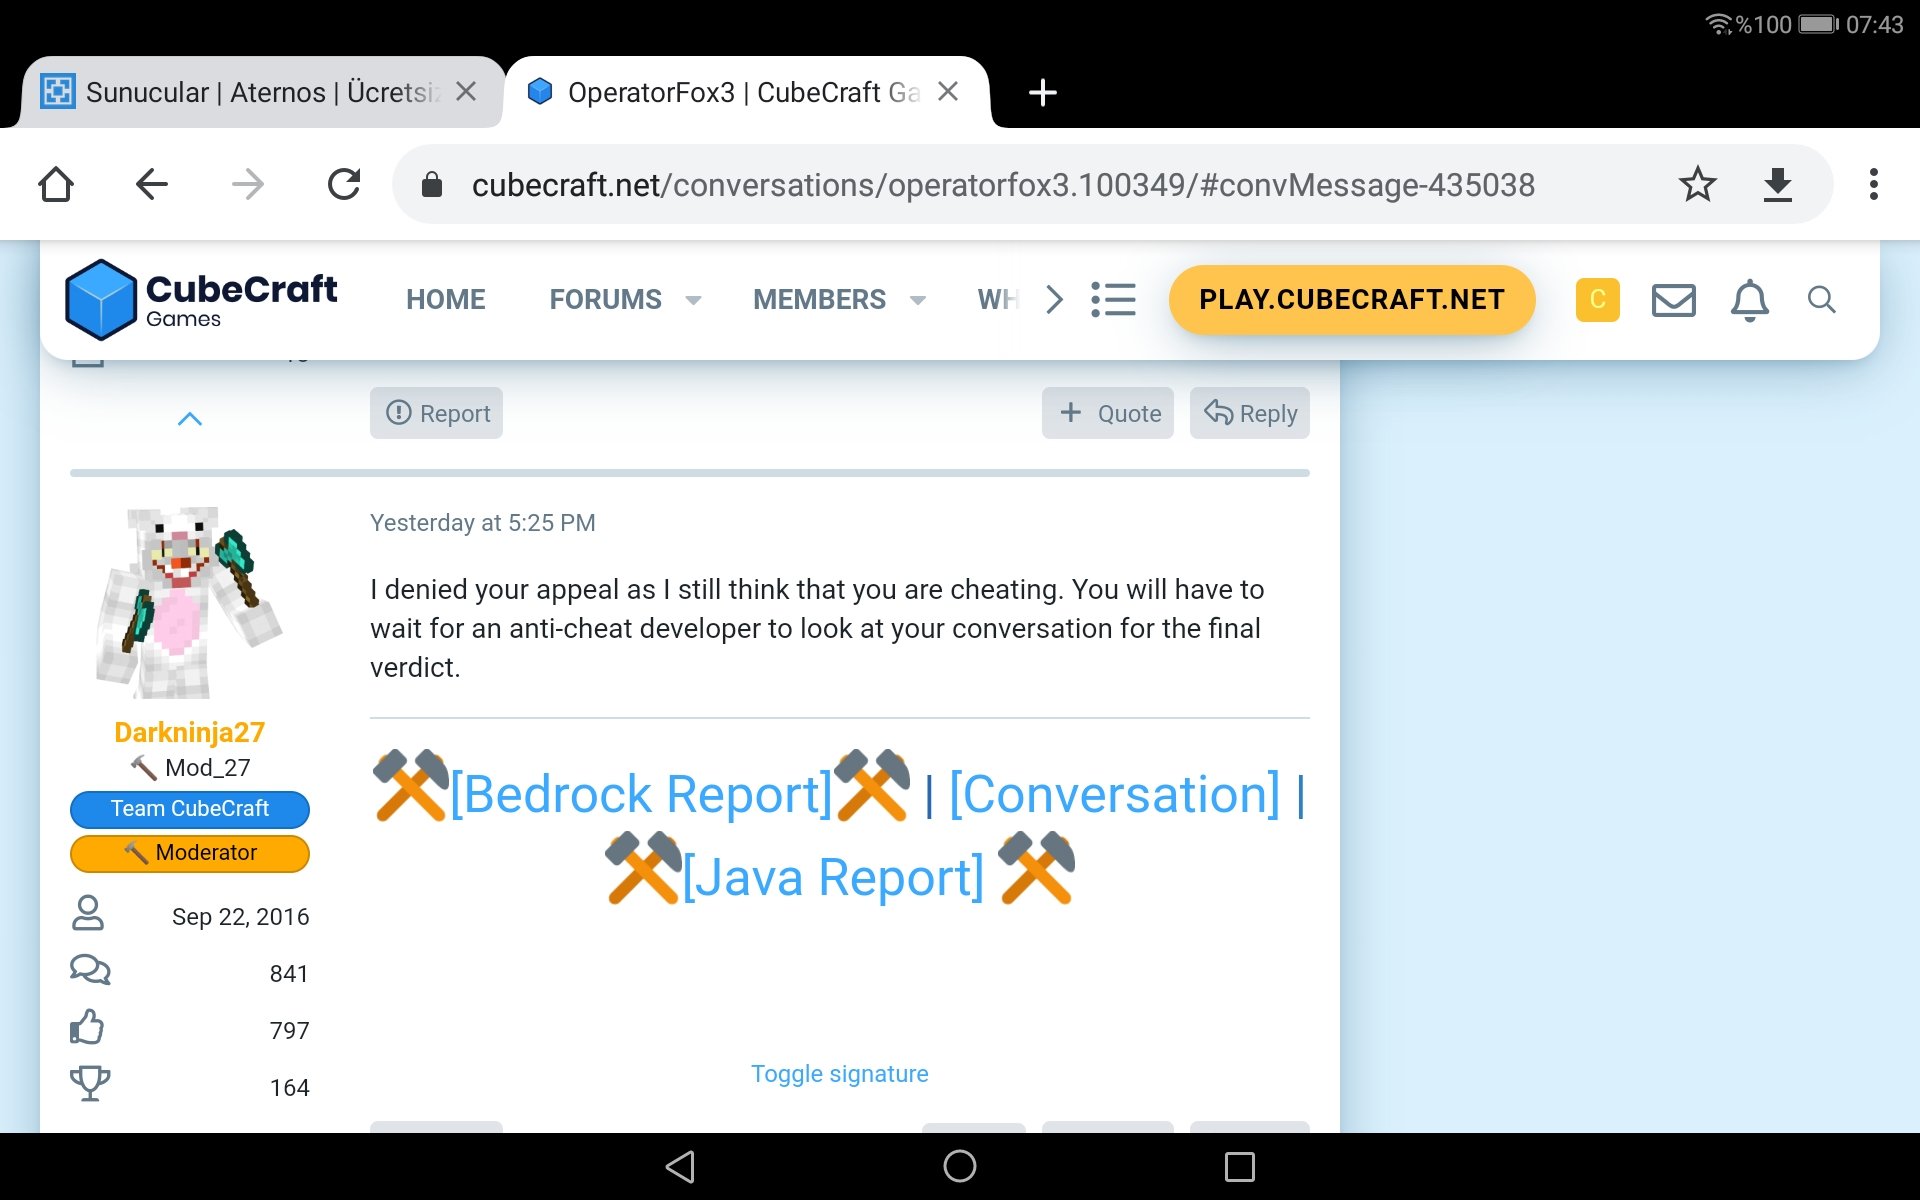Open conversations envelope icon
This screenshot has width=1920, height=1200.
(x=1673, y=300)
